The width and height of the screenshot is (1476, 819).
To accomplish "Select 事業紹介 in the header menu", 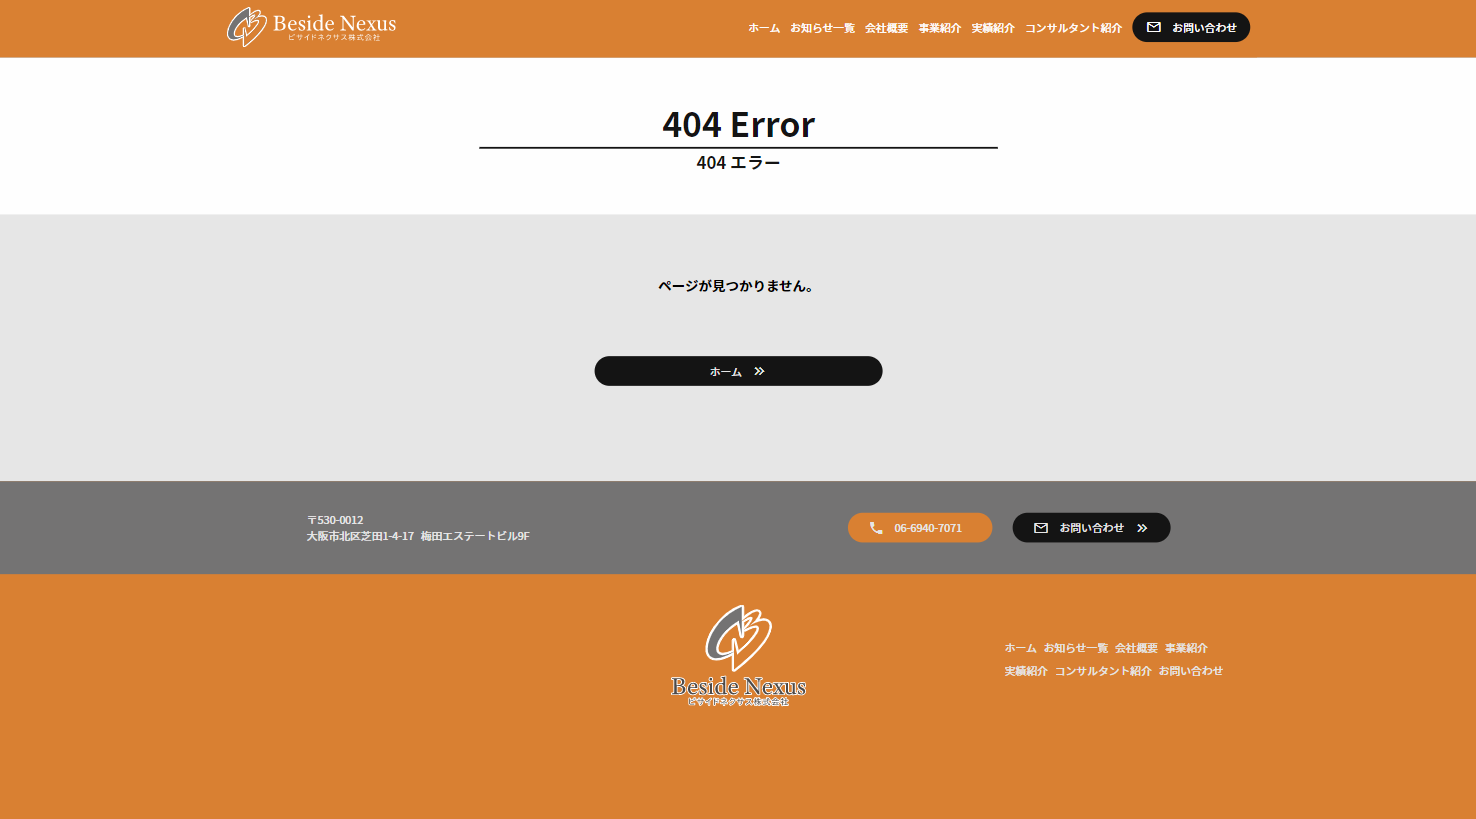I will (x=939, y=28).
